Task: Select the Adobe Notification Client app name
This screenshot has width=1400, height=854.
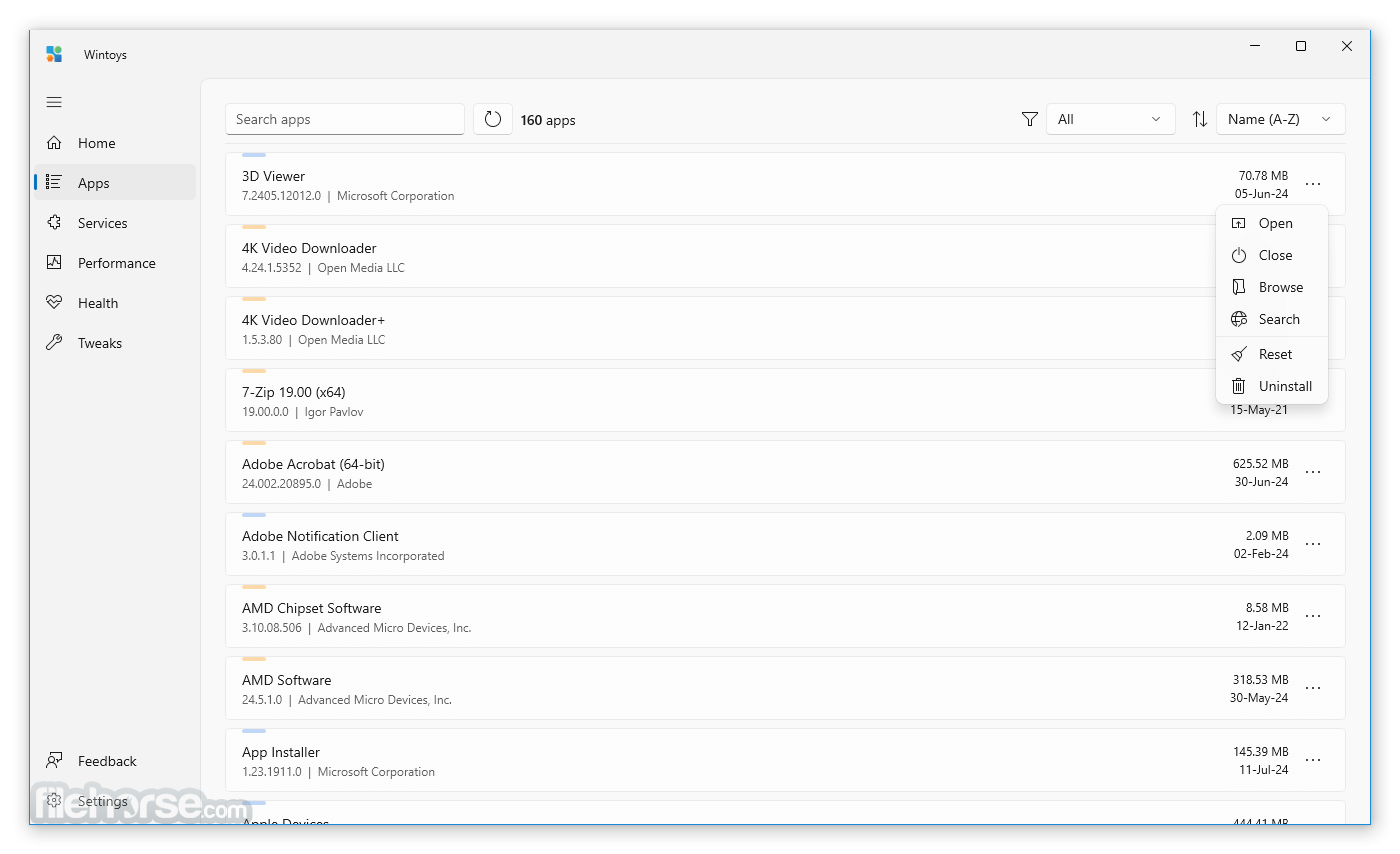Action: tap(320, 536)
